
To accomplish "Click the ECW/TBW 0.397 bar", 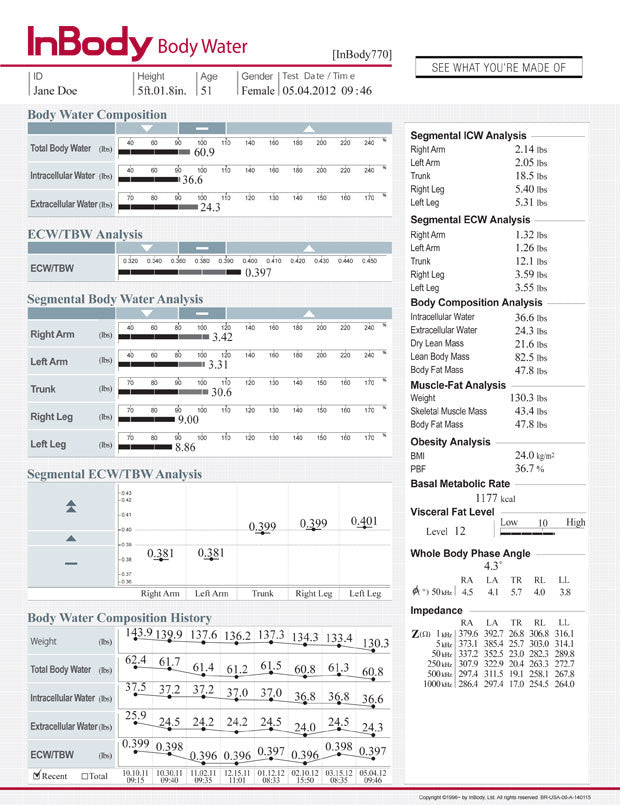I will [x=179, y=272].
